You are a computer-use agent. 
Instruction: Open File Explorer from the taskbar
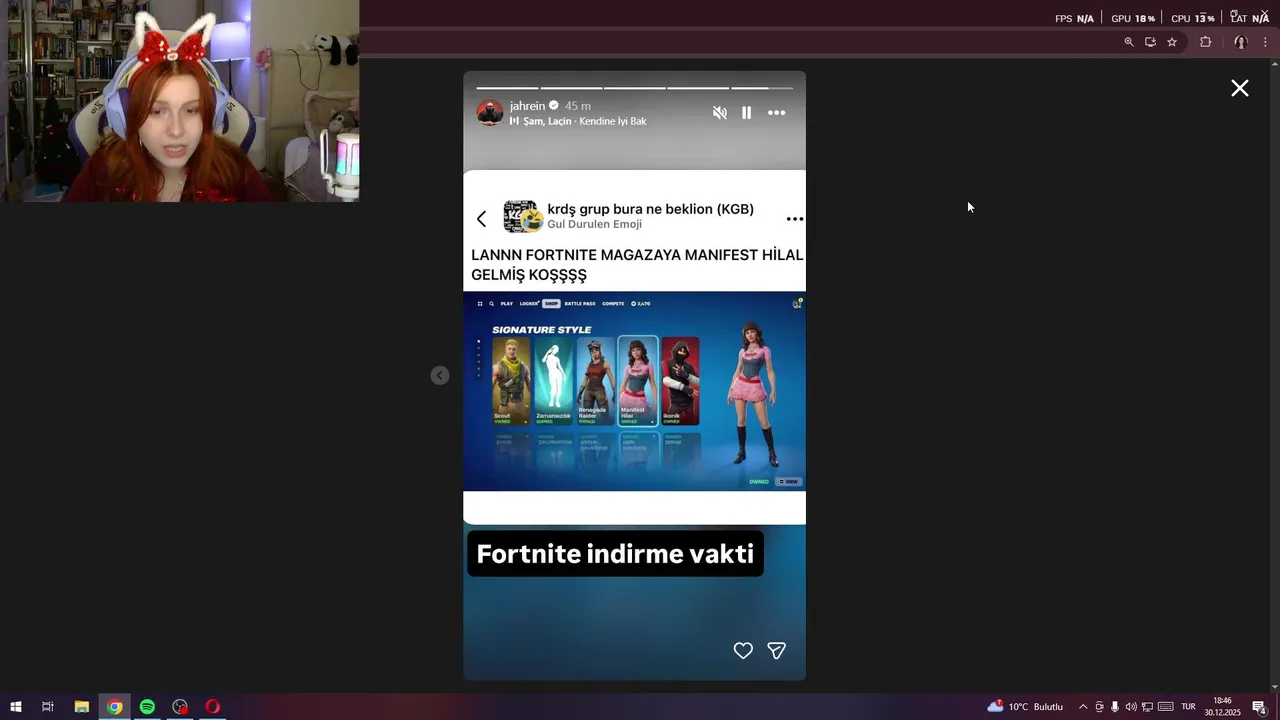pyautogui.click(x=82, y=707)
